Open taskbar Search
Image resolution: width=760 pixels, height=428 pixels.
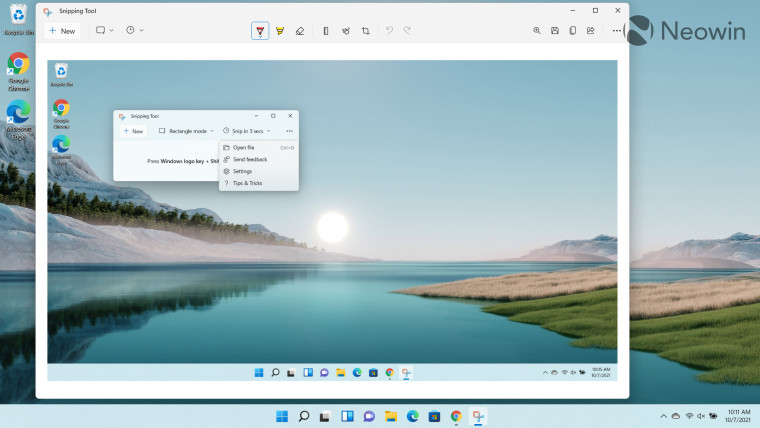[x=304, y=416]
